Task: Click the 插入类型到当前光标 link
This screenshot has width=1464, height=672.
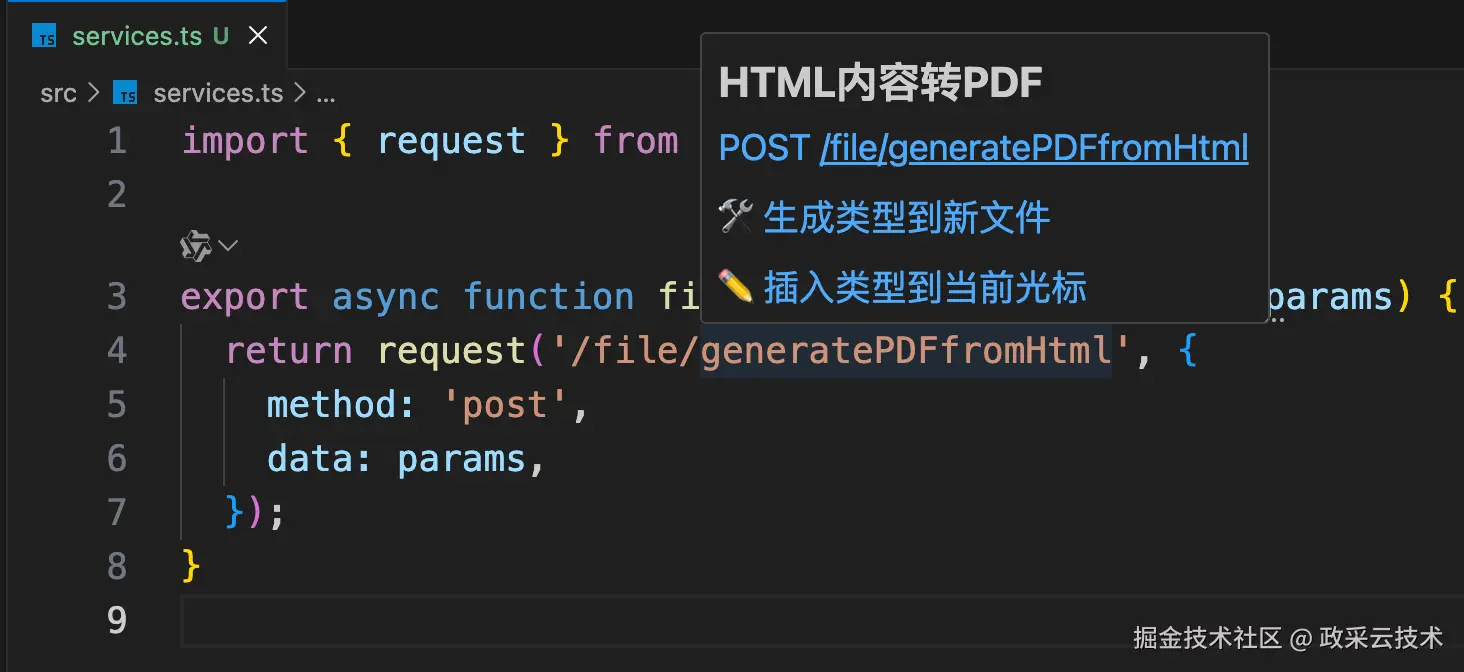Action: pyautogui.click(x=924, y=288)
